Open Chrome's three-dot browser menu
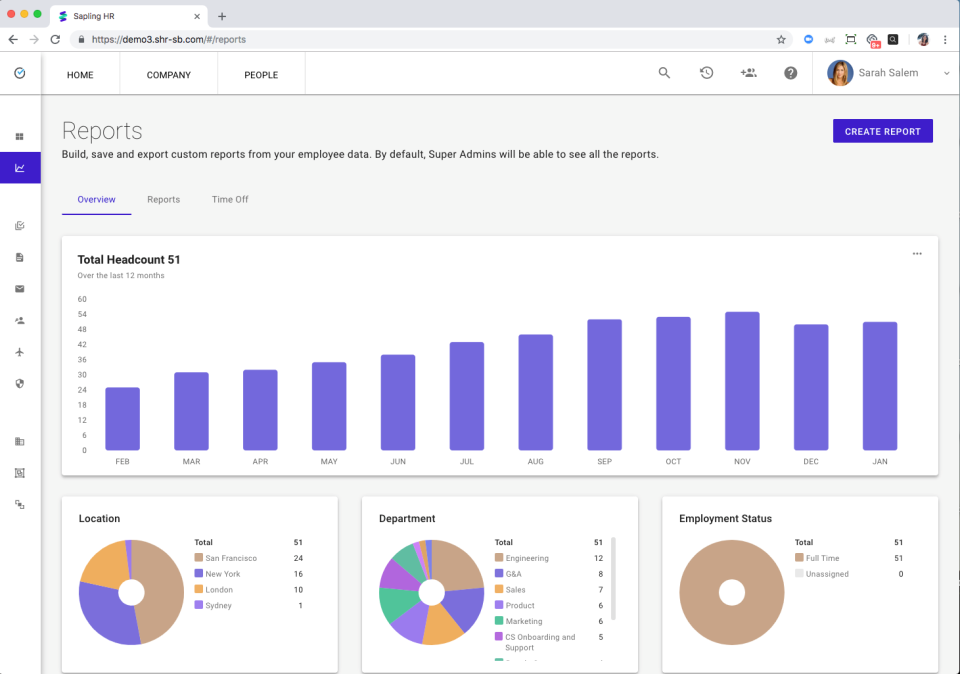This screenshot has height=674, width=960. tap(945, 39)
